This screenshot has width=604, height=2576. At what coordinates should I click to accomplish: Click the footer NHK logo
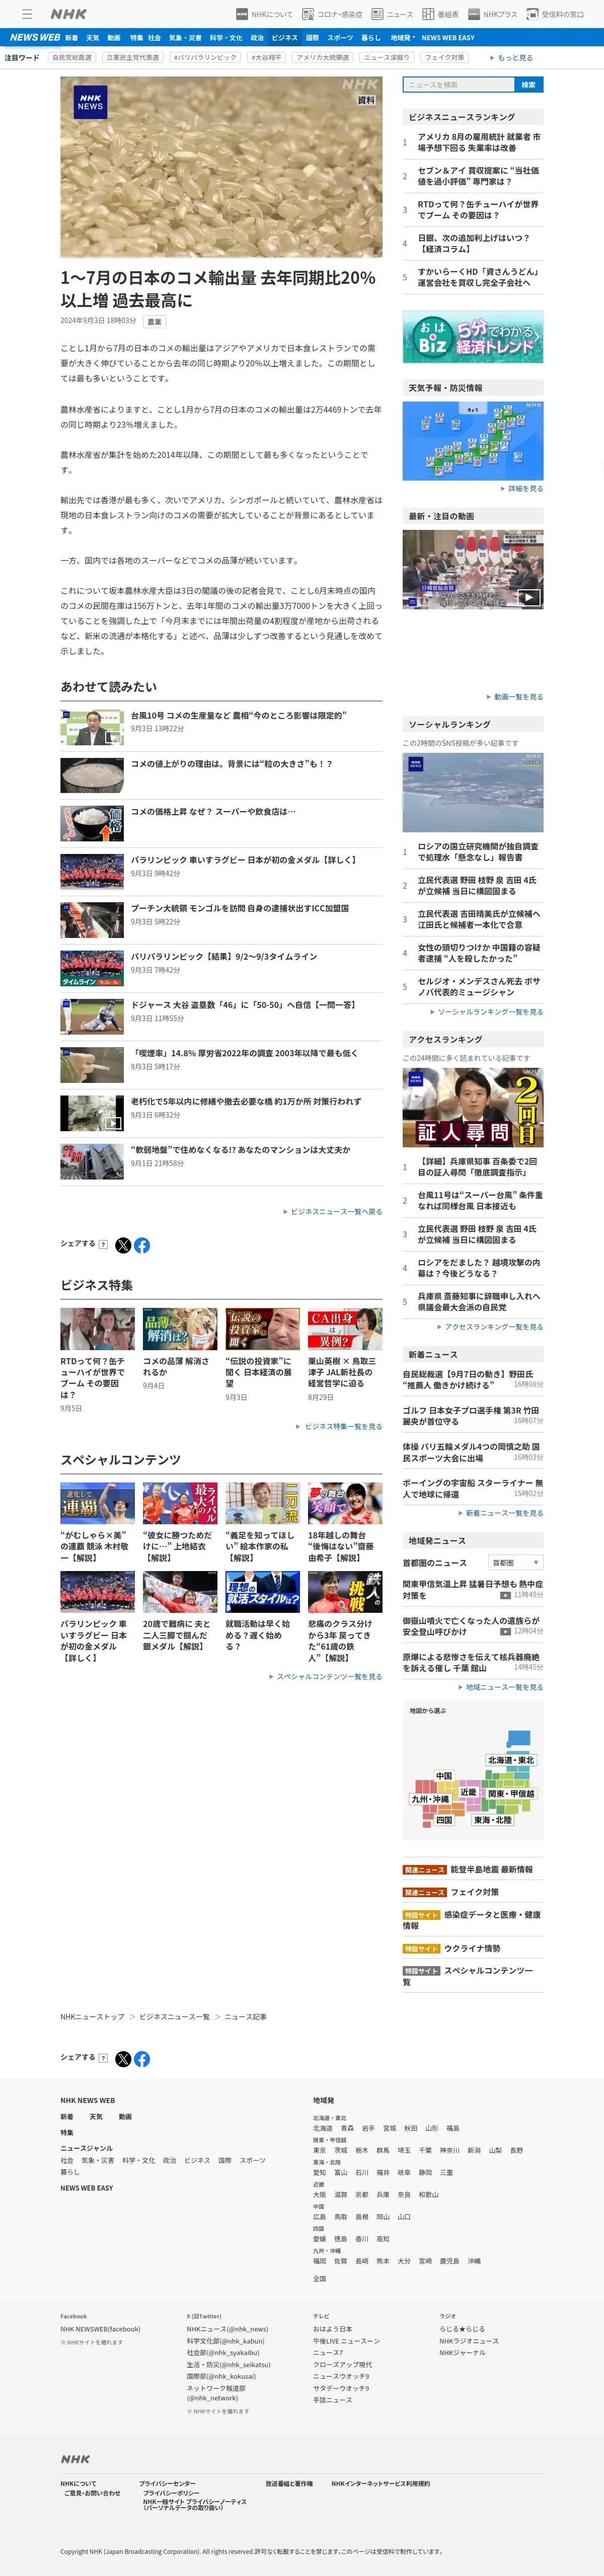pyautogui.click(x=75, y=2459)
